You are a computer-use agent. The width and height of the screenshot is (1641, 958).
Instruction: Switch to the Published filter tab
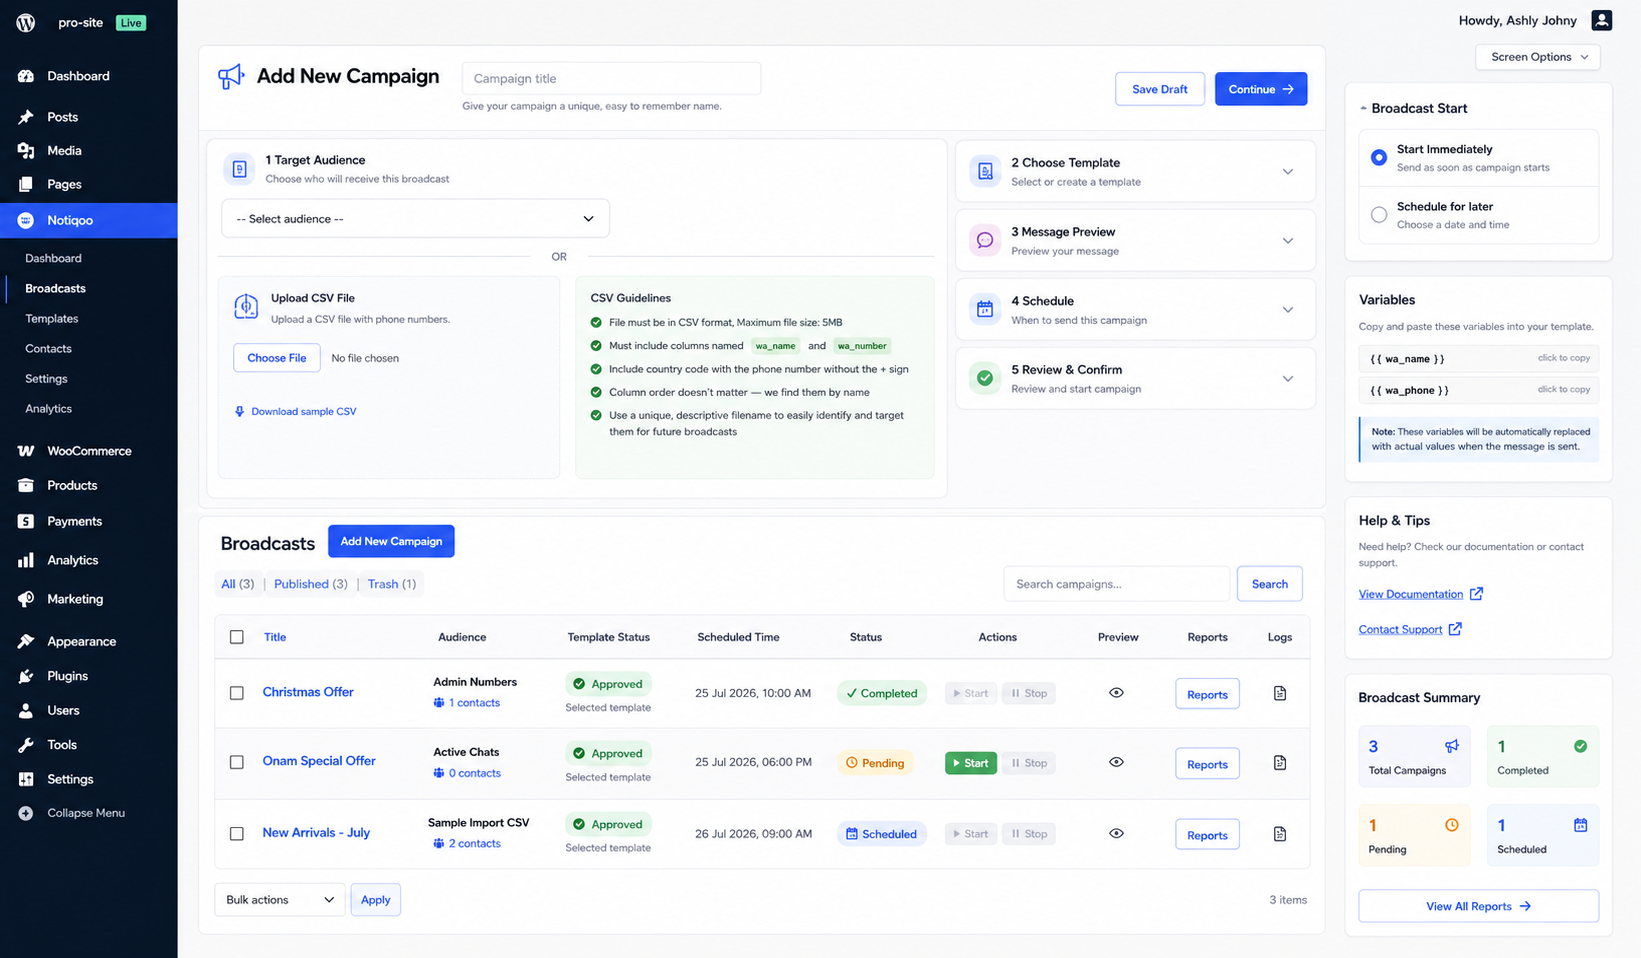[x=311, y=584]
